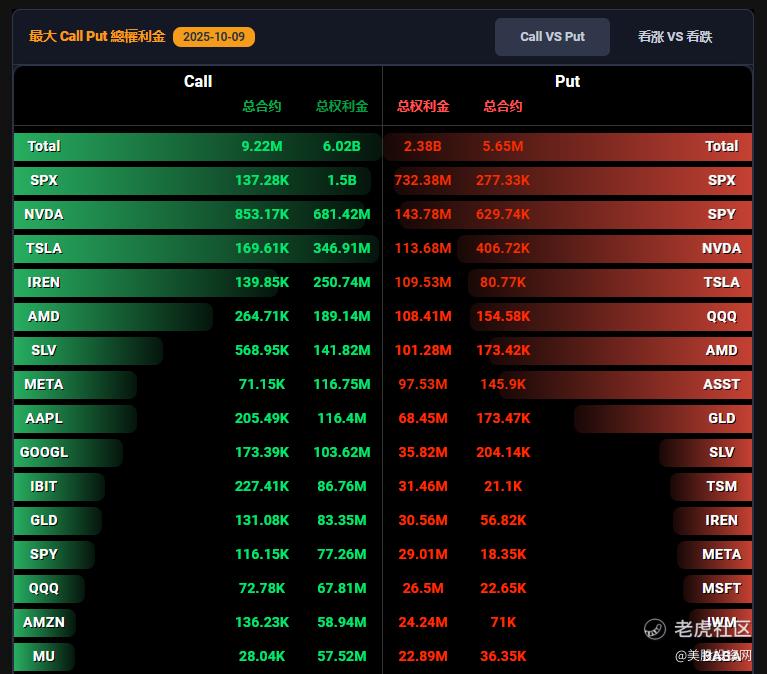The image size is (767, 674).
Task: Click the MSFT ticker in Put list
Action: 722,588
